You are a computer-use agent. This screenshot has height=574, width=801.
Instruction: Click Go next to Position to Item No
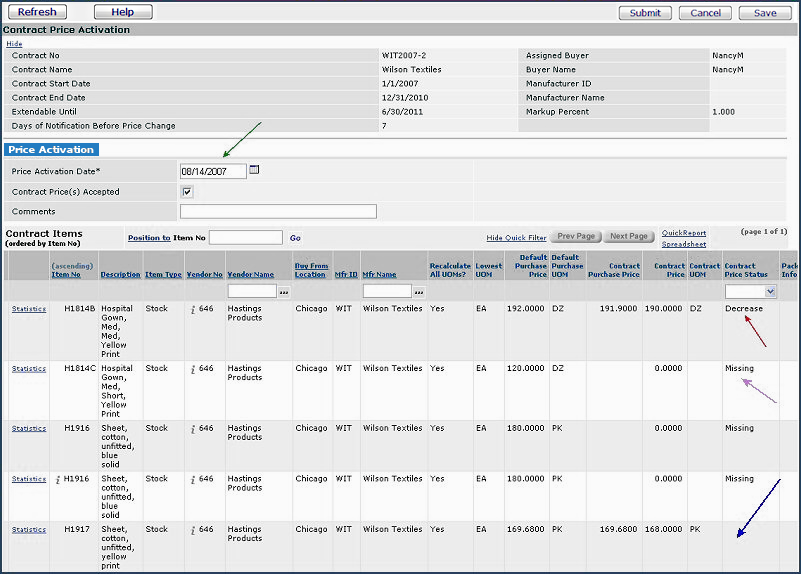click(295, 238)
